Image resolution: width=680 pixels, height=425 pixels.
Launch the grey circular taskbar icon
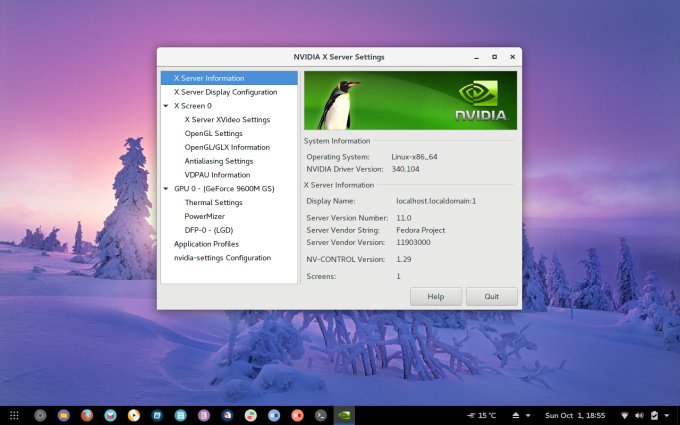click(x=40, y=415)
